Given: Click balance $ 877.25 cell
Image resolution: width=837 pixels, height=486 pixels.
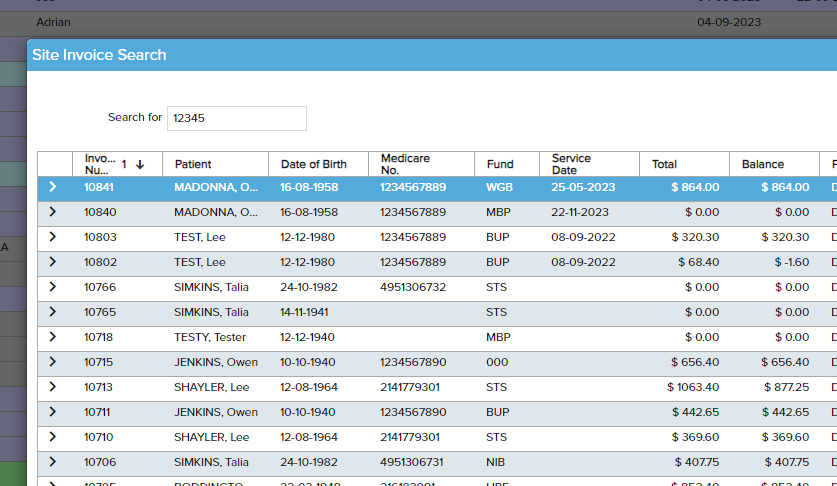Looking at the screenshot, I should coord(786,387).
